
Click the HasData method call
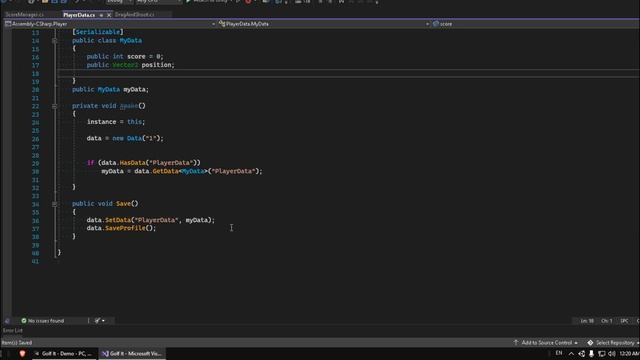(132, 163)
